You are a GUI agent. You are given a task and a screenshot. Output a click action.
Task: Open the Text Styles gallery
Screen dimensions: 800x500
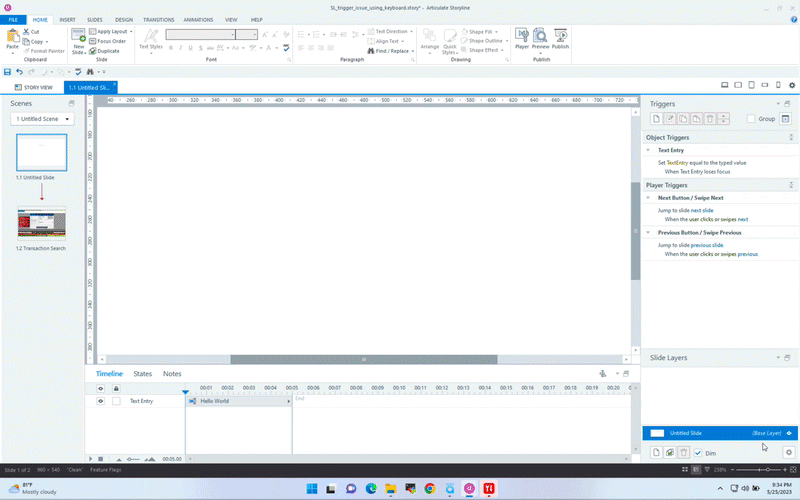coord(150,40)
